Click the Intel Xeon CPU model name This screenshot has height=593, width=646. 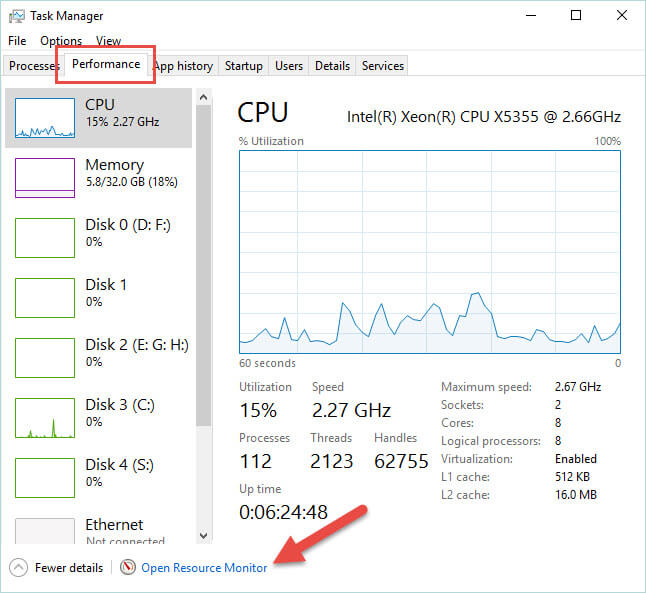pyautogui.click(x=484, y=117)
